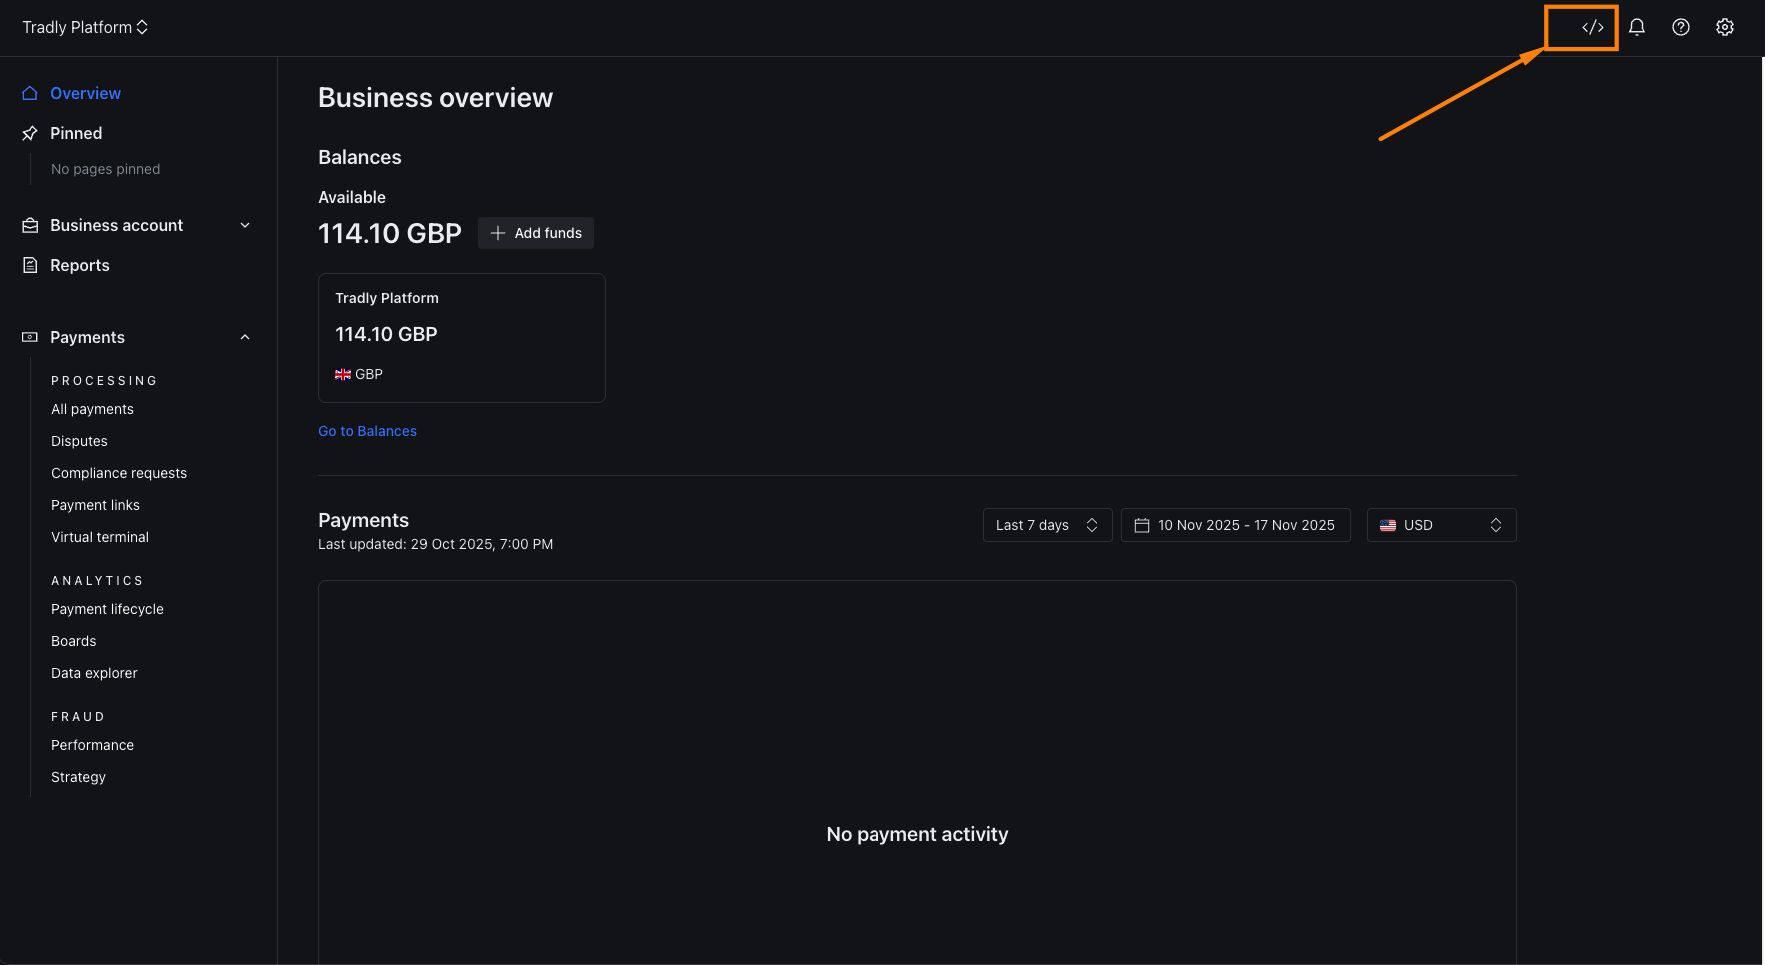Collapse the Payments section chevron
Image resolution: width=1765 pixels, height=965 pixels.
pyautogui.click(x=245, y=337)
